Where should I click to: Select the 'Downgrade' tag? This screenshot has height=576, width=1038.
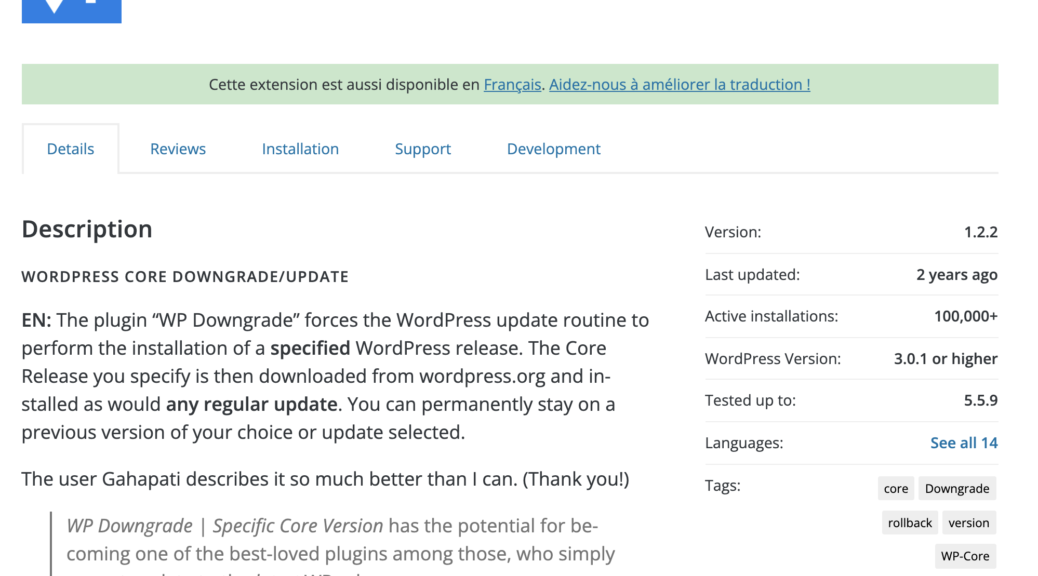[x=957, y=489]
